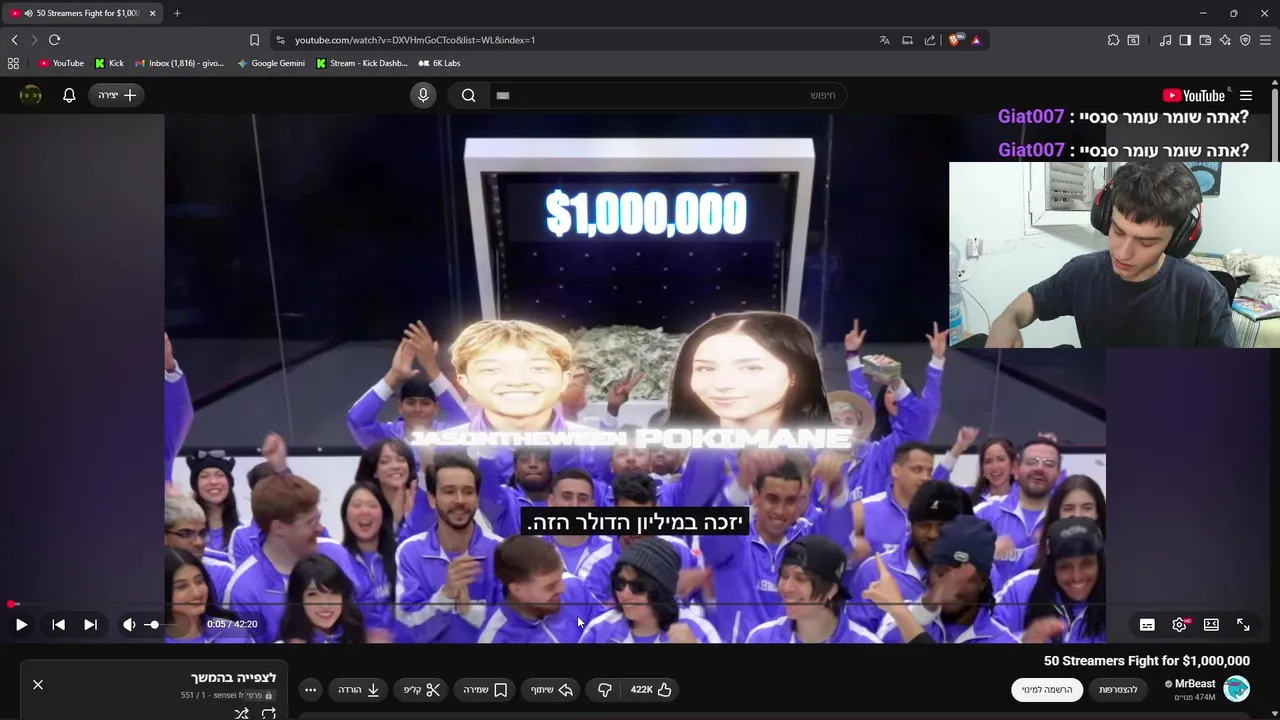Mute the video volume speaker icon
The image size is (1280, 720).
pyautogui.click(x=129, y=624)
